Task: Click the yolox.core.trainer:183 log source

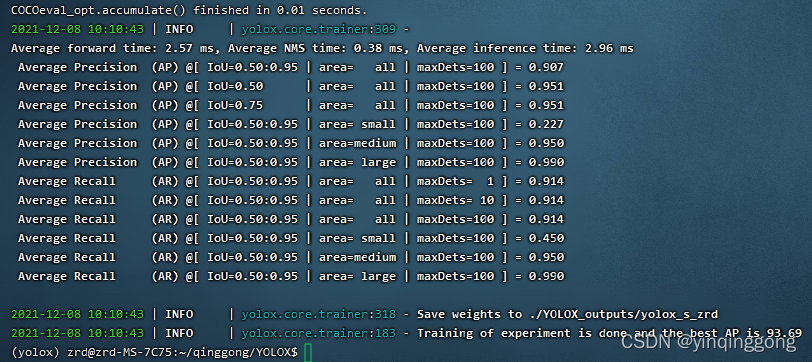Action: 319,333
